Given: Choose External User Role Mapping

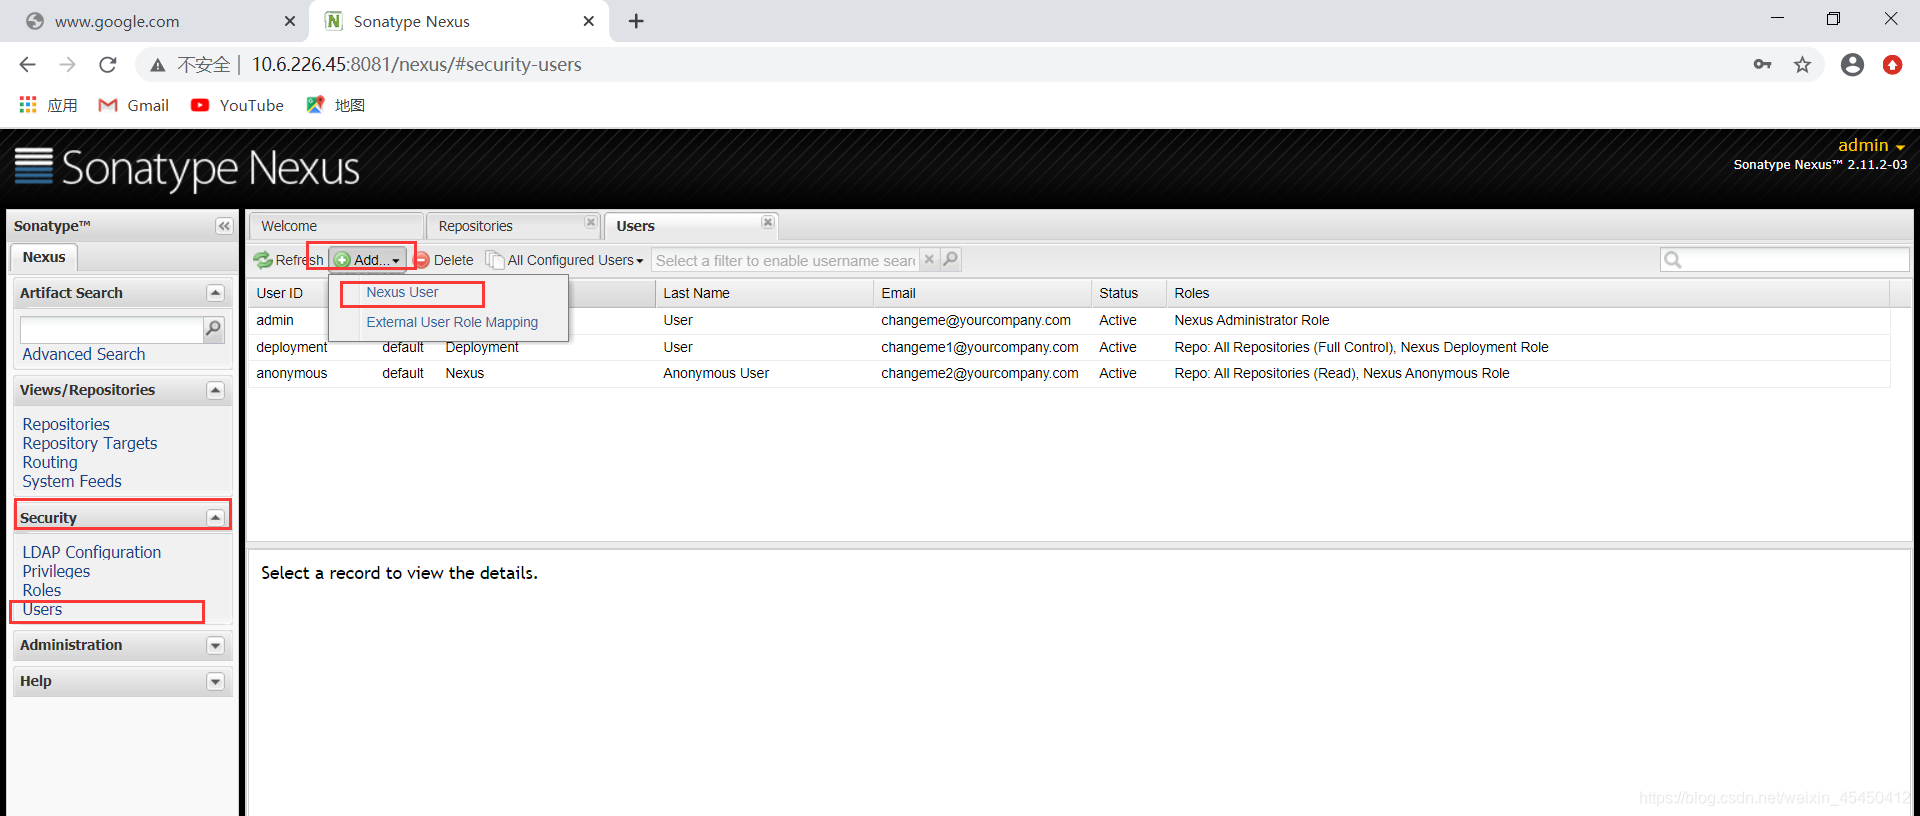Looking at the screenshot, I should 452,322.
